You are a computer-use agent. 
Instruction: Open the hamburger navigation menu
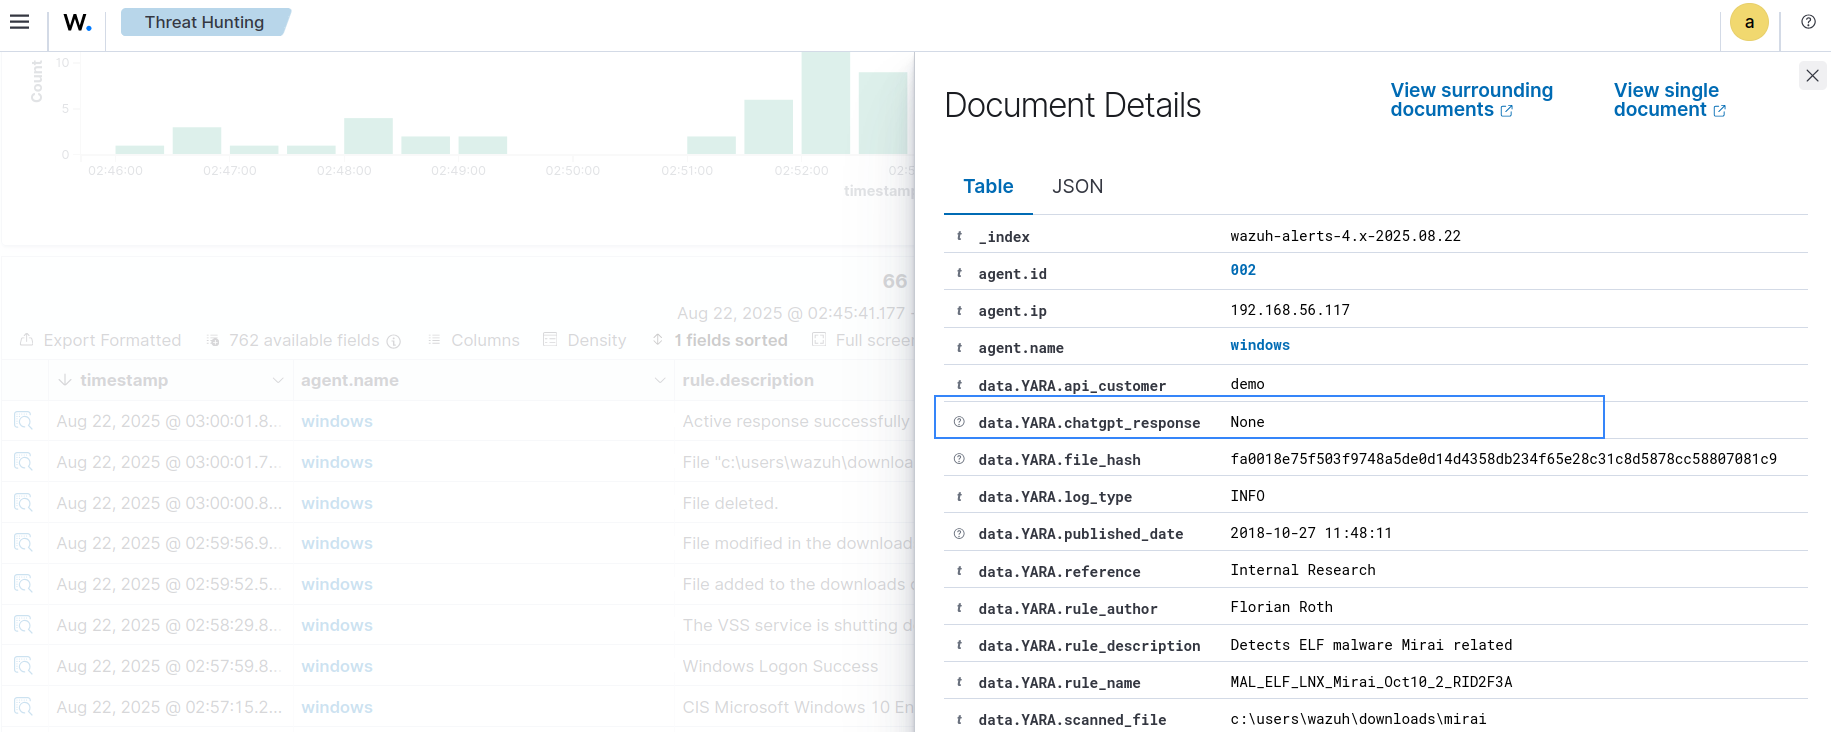point(19,22)
